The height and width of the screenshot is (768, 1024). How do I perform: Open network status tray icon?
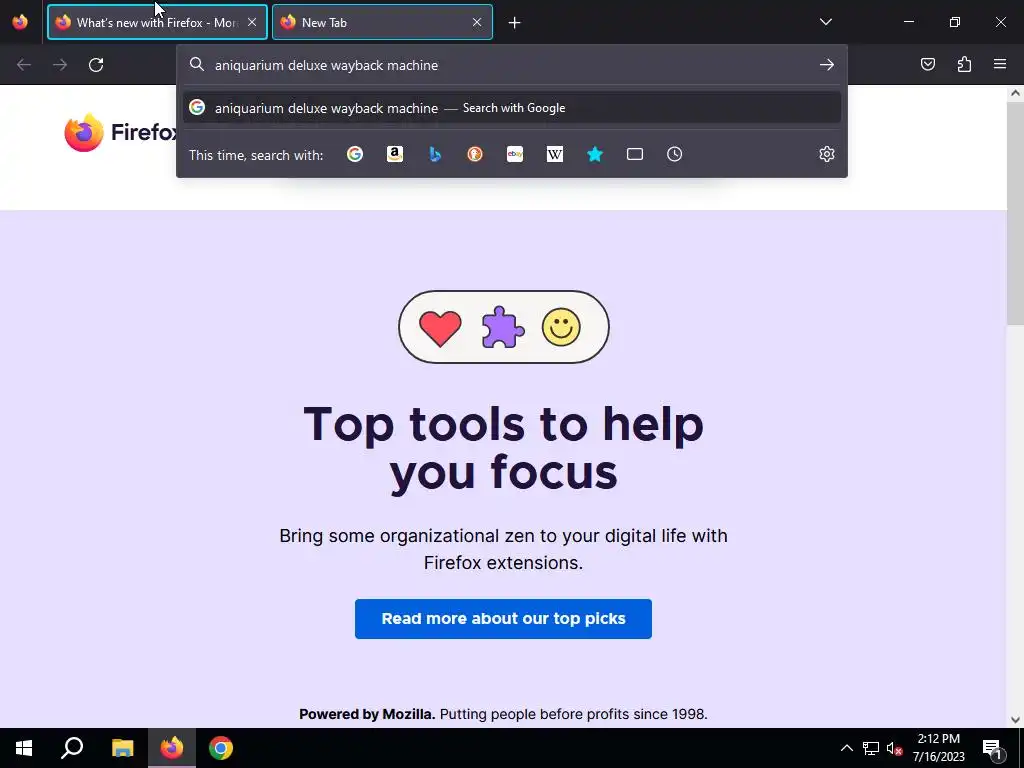point(871,748)
